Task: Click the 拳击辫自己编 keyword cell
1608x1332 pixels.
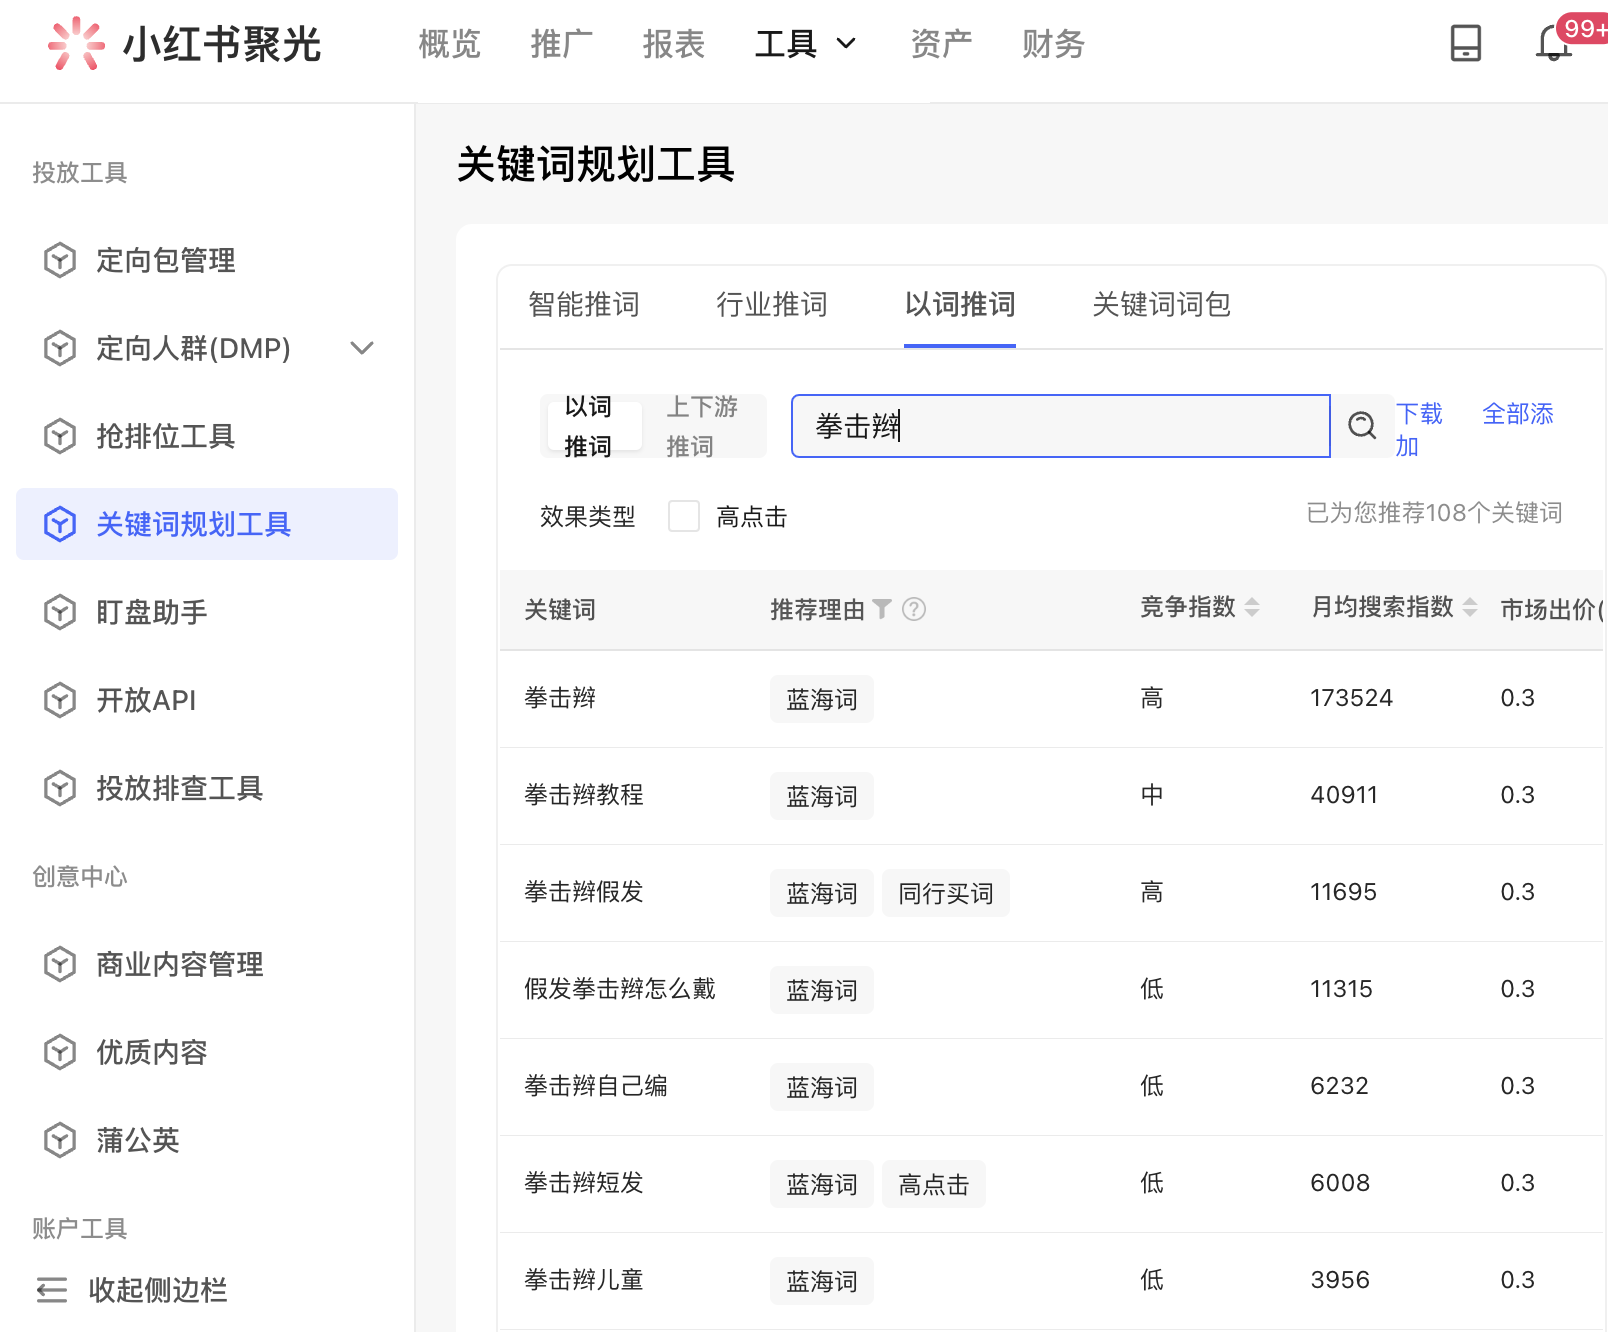Action: click(x=596, y=1086)
